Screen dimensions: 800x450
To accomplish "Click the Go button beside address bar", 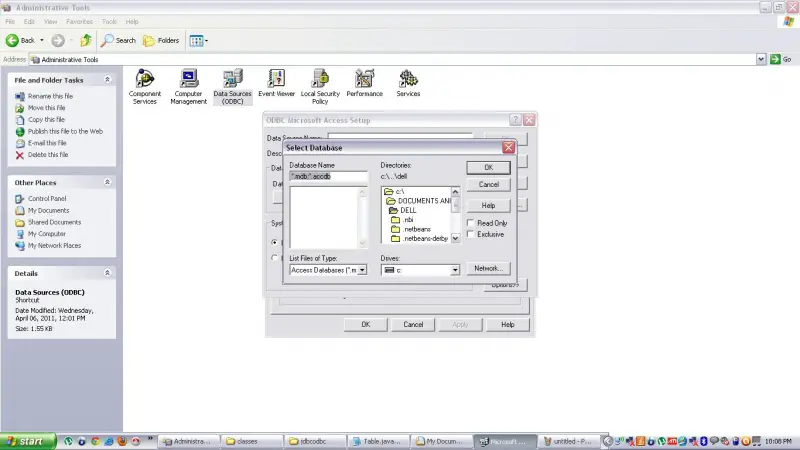I will point(781,59).
